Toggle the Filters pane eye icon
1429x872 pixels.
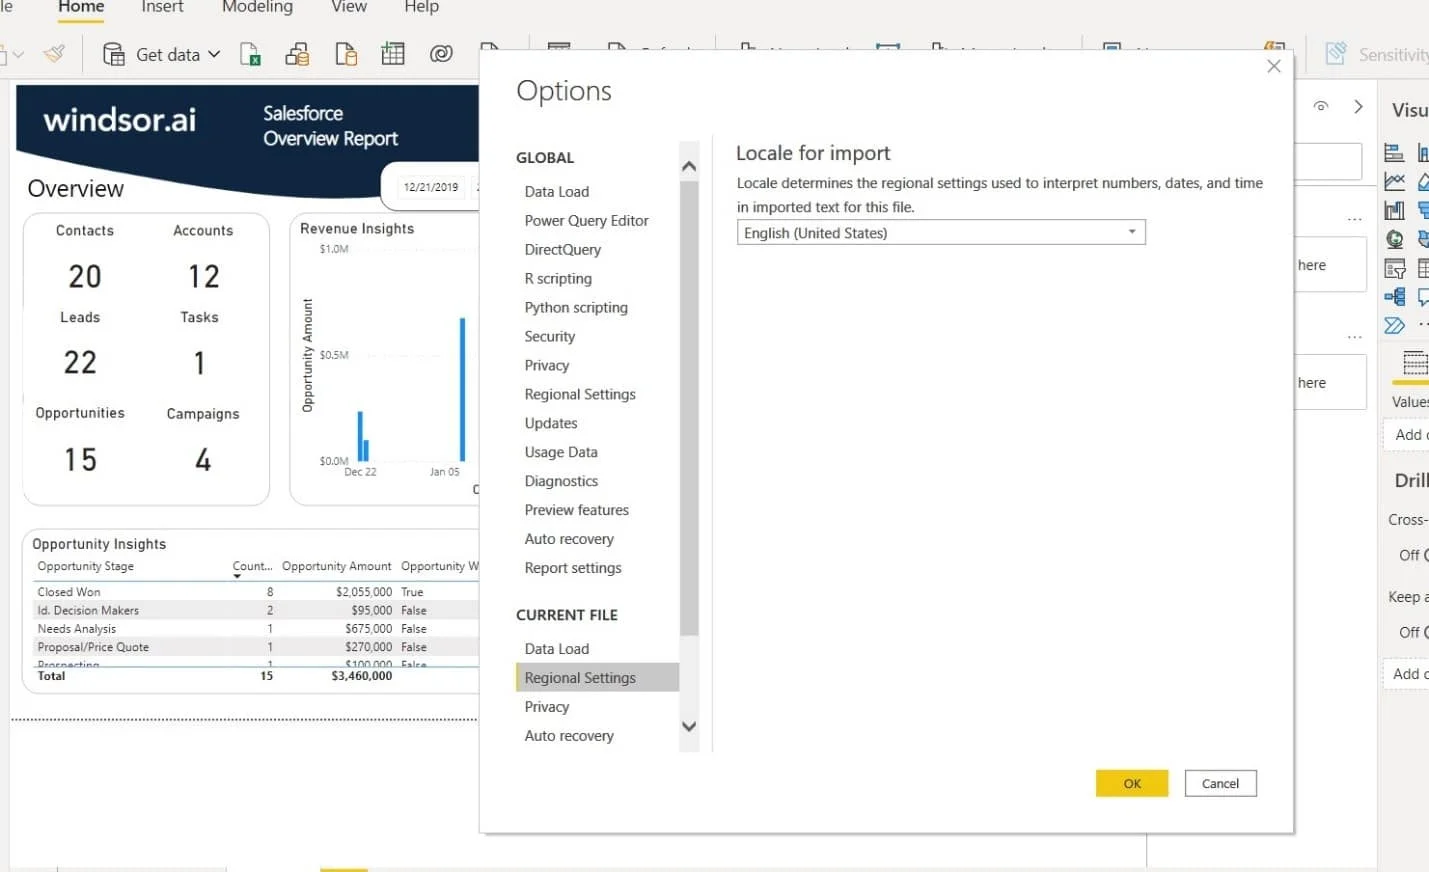pyautogui.click(x=1321, y=106)
